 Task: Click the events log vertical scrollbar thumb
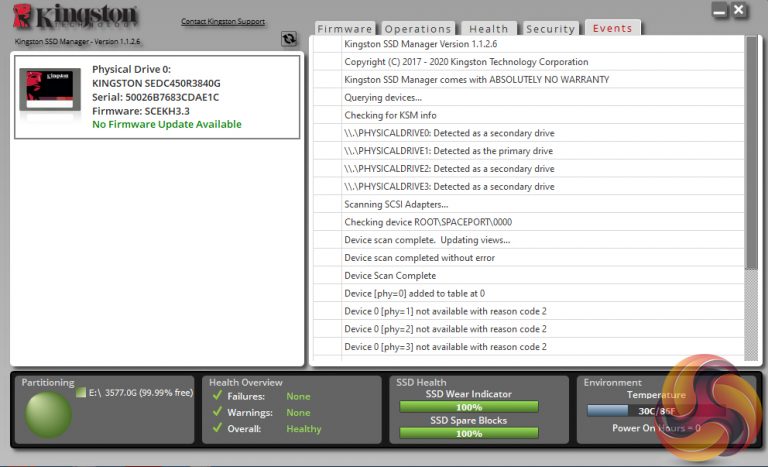pyautogui.click(x=751, y=152)
